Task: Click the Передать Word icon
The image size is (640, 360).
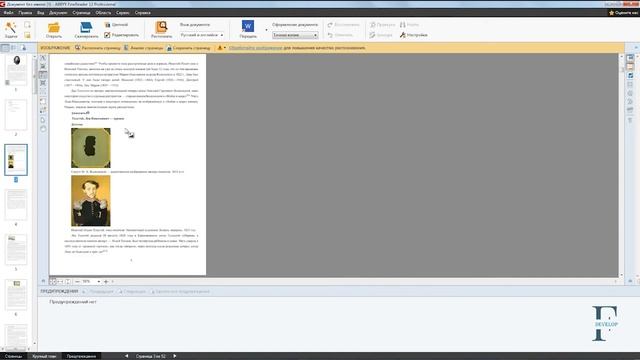Action: [x=248, y=30]
